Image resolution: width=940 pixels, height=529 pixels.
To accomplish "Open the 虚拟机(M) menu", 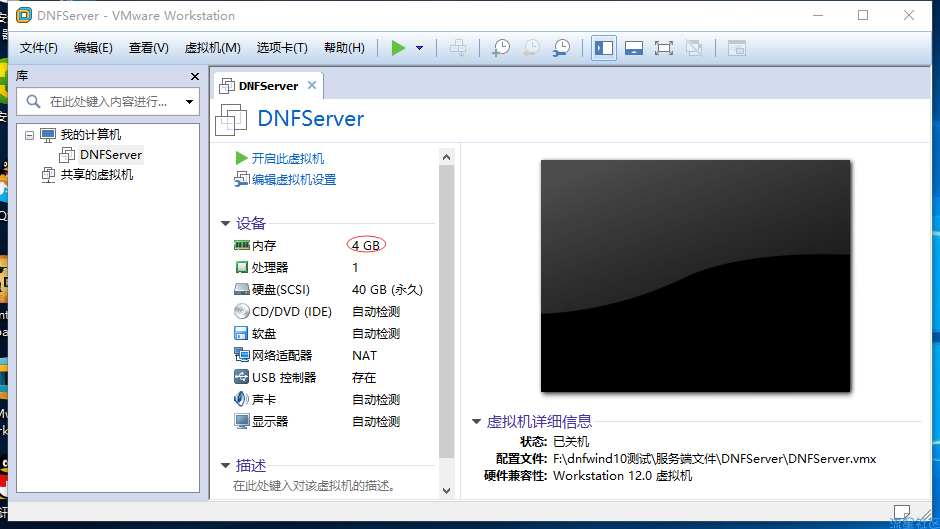I will tap(212, 48).
